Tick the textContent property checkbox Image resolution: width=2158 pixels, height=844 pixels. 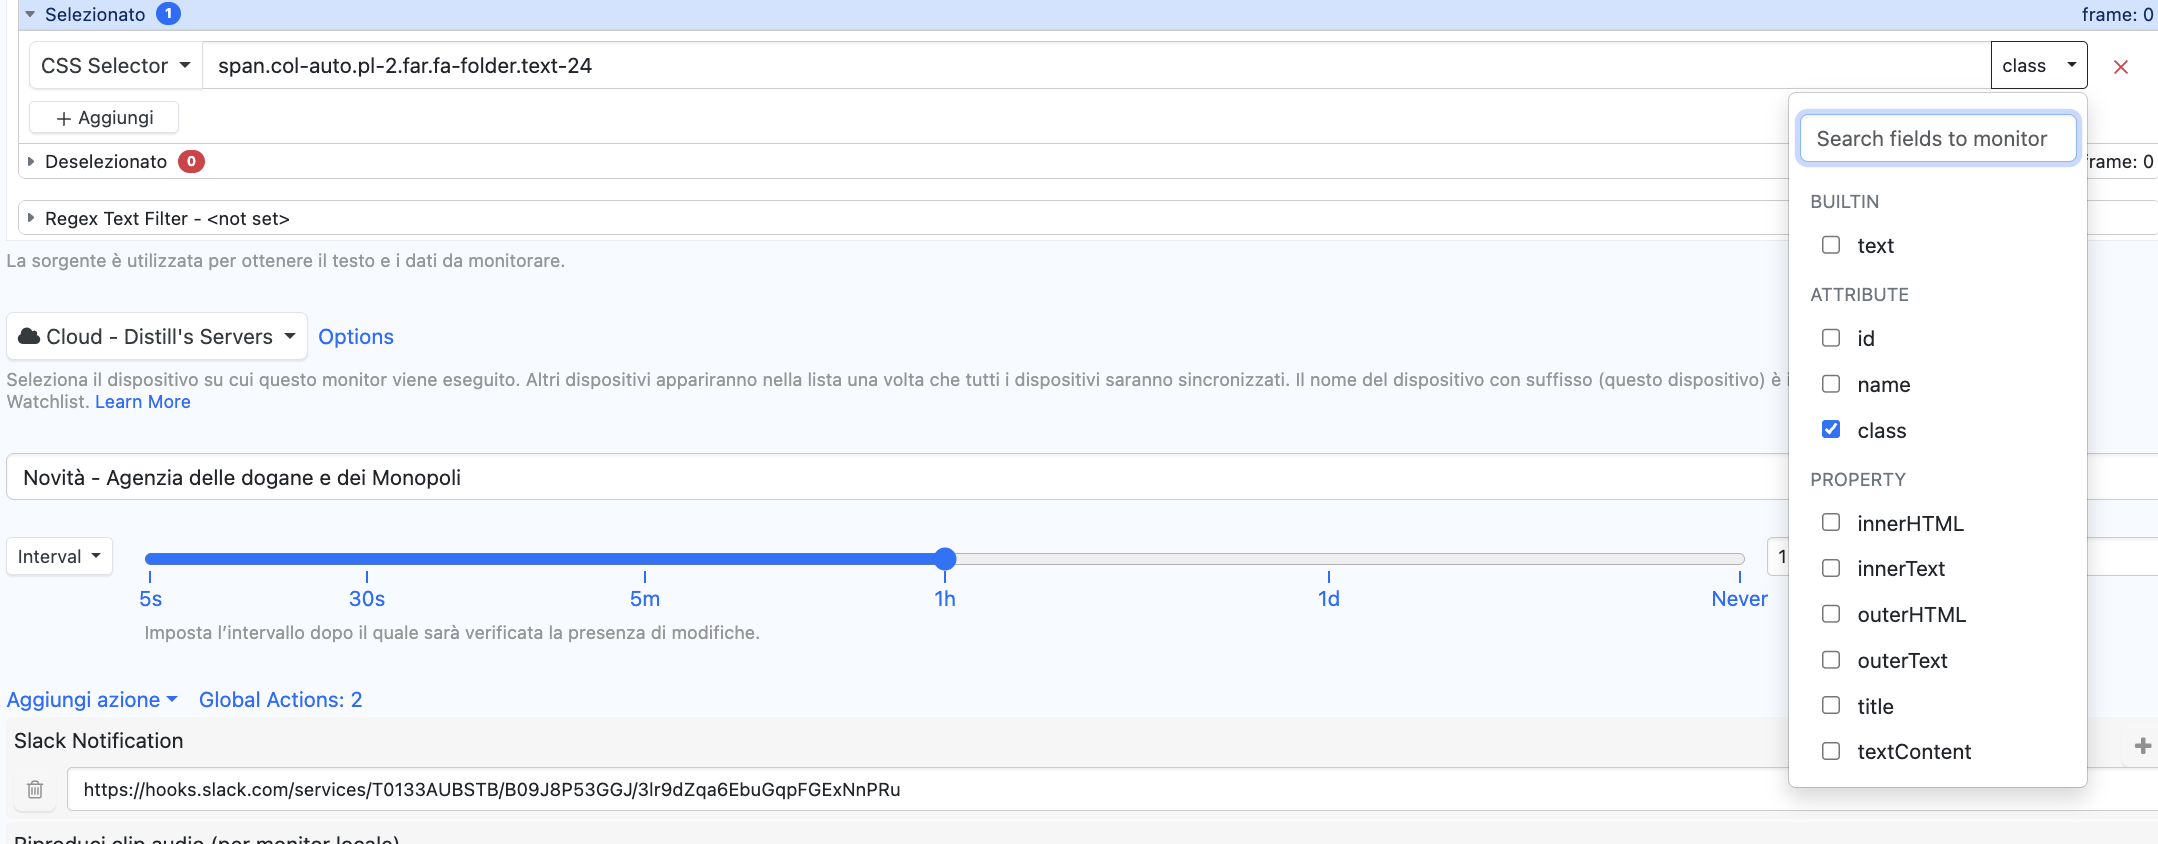pos(1831,751)
